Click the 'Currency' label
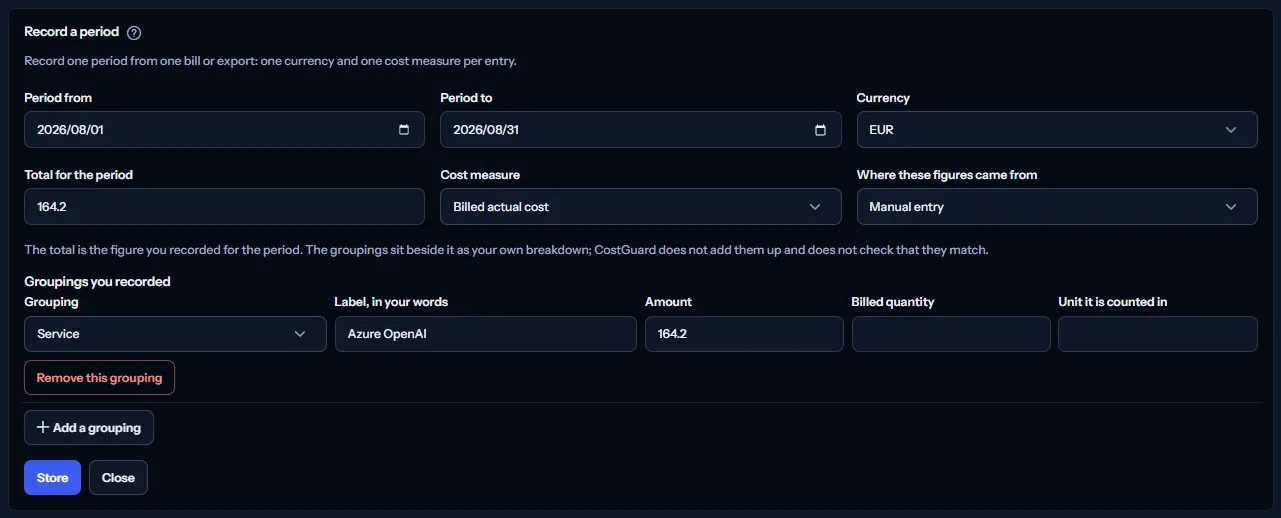 883,98
